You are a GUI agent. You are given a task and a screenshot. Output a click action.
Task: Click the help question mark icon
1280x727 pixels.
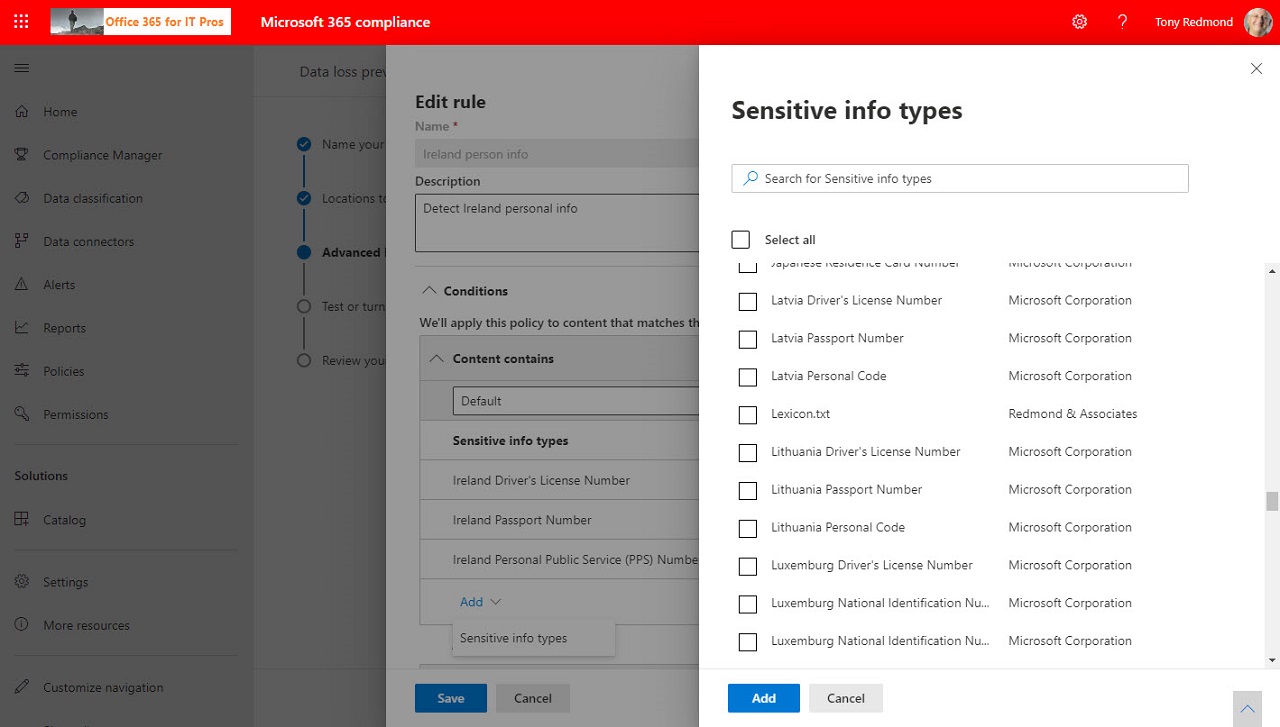pos(1122,22)
